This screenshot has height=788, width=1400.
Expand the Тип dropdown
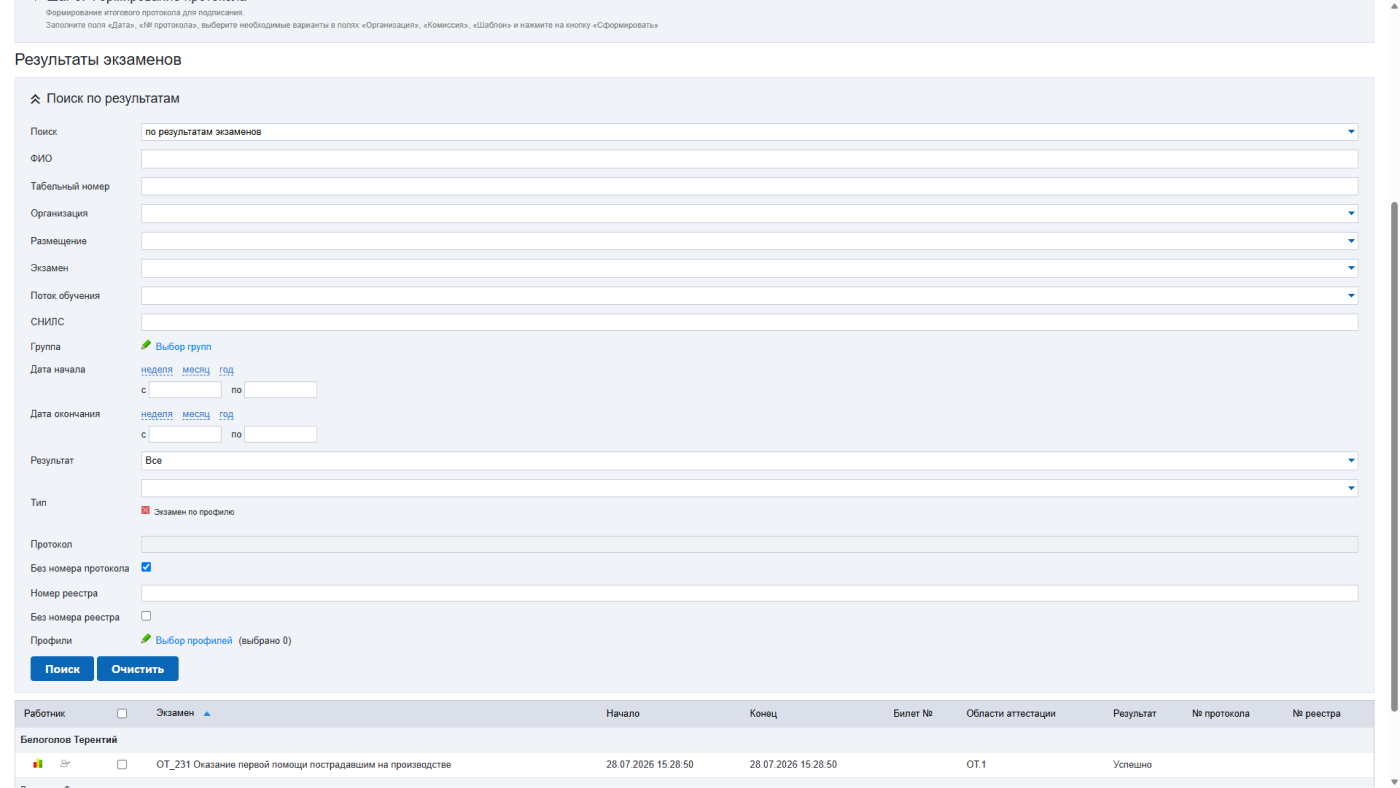[x=749, y=488]
